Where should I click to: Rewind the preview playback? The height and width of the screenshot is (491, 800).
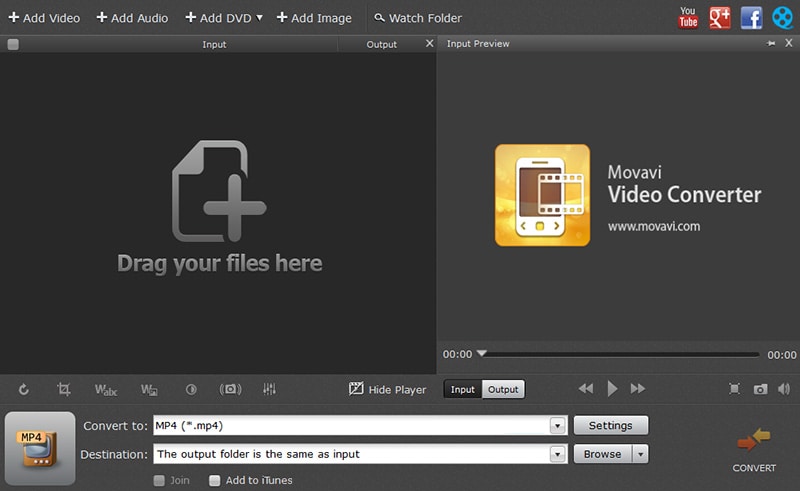tap(586, 389)
